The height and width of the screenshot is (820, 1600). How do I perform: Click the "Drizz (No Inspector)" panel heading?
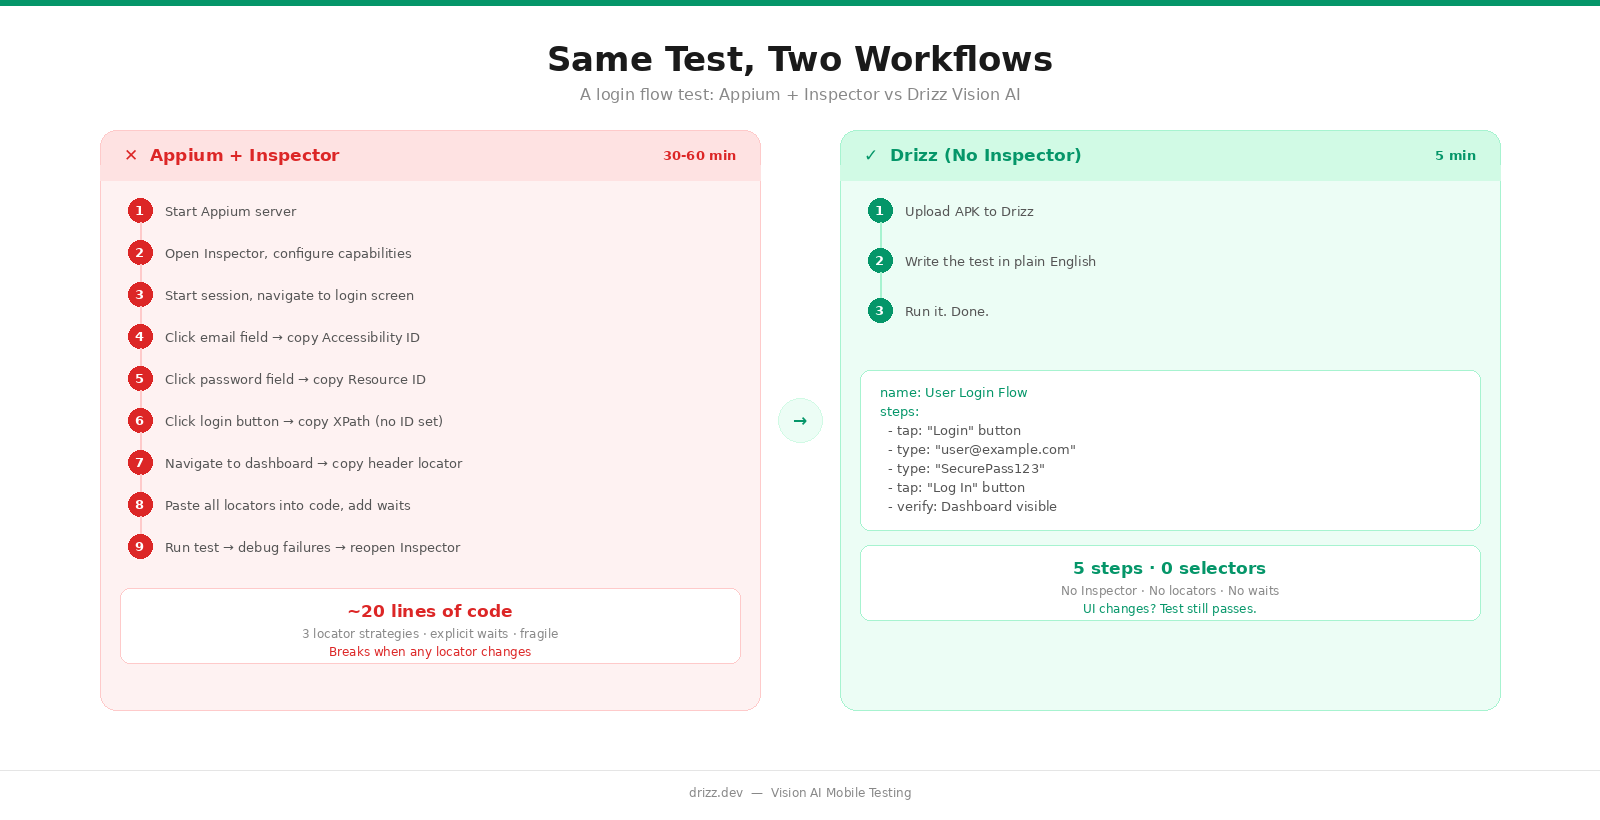pyautogui.click(x=986, y=155)
